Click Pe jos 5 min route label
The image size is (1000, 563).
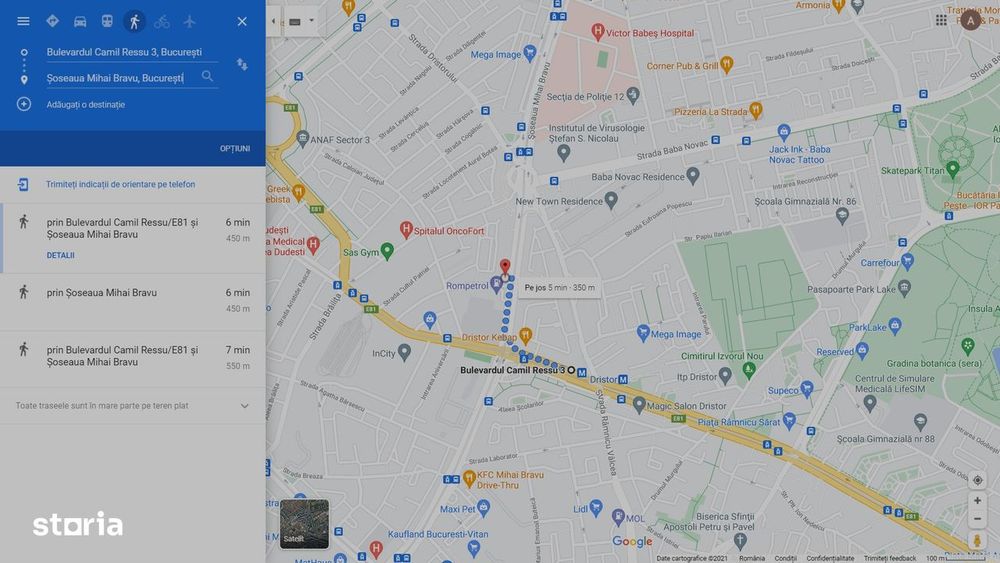pos(559,288)
